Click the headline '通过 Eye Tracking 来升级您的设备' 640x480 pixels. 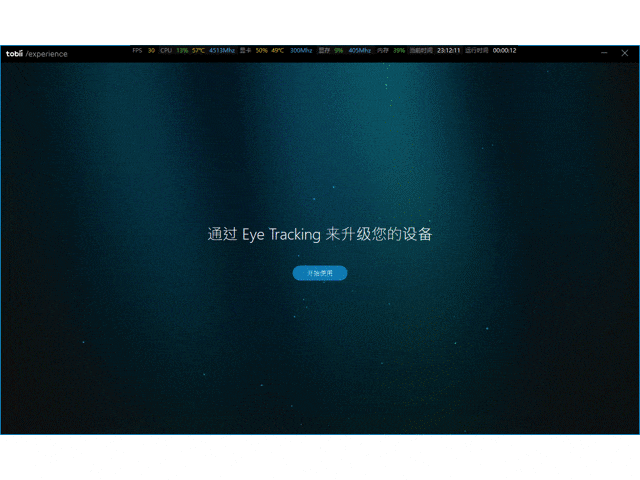320,234
